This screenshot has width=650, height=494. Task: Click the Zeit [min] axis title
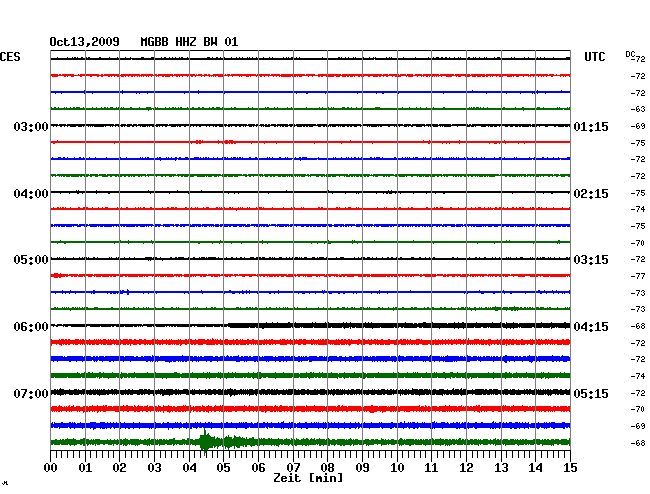coord(308,478)
